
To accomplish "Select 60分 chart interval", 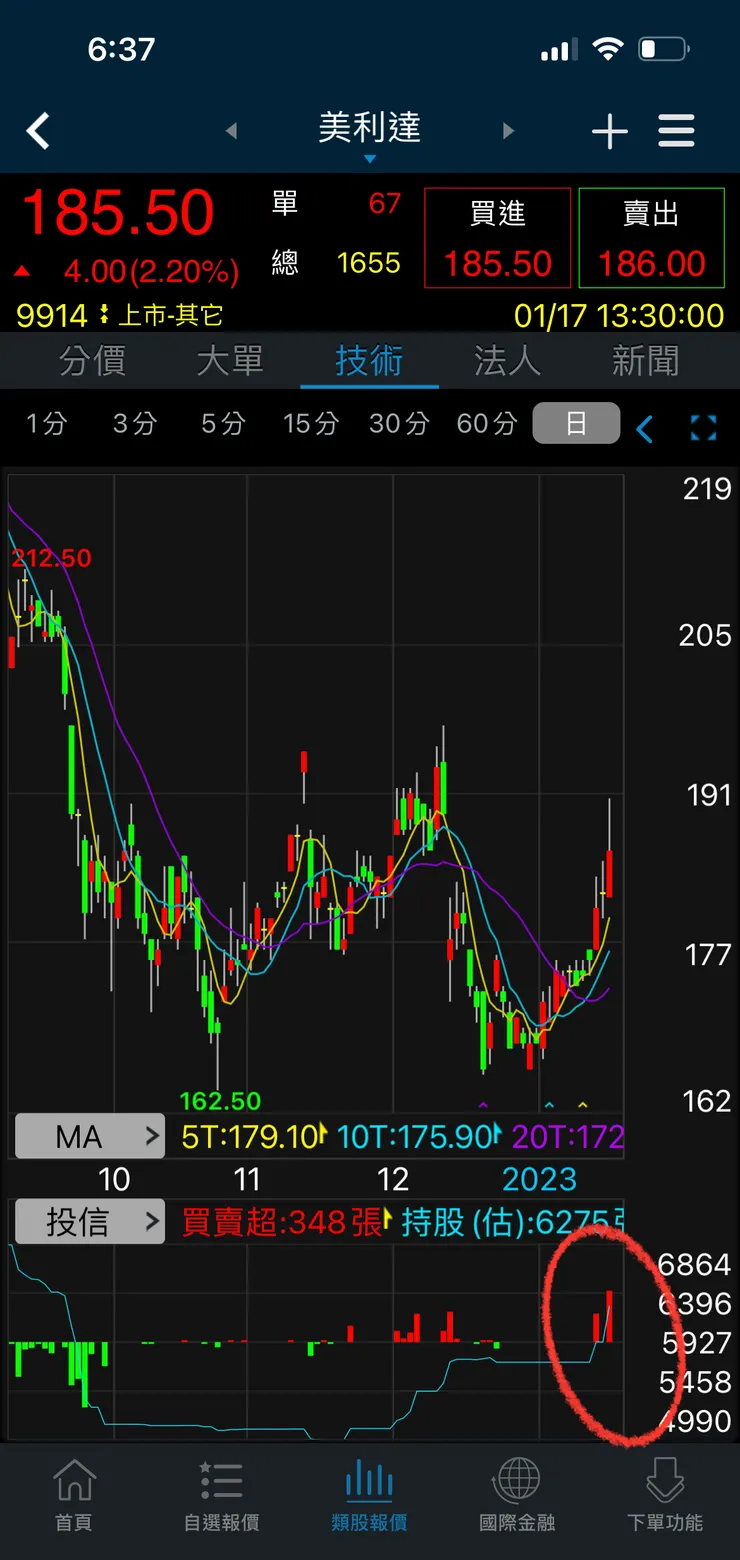I will click(487, 424).
